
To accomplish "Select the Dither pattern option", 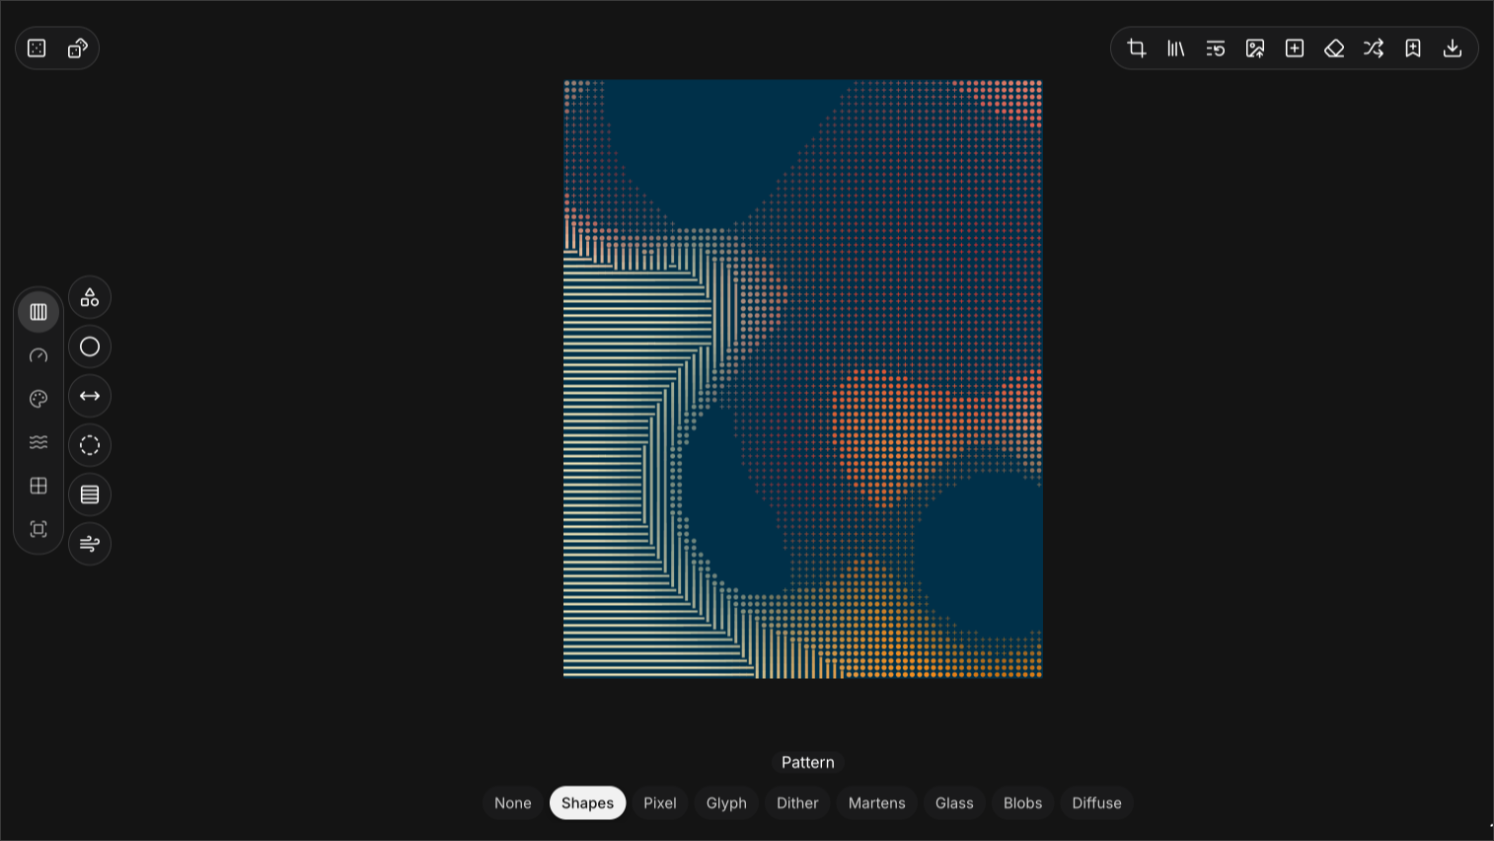I will (798, 803).
